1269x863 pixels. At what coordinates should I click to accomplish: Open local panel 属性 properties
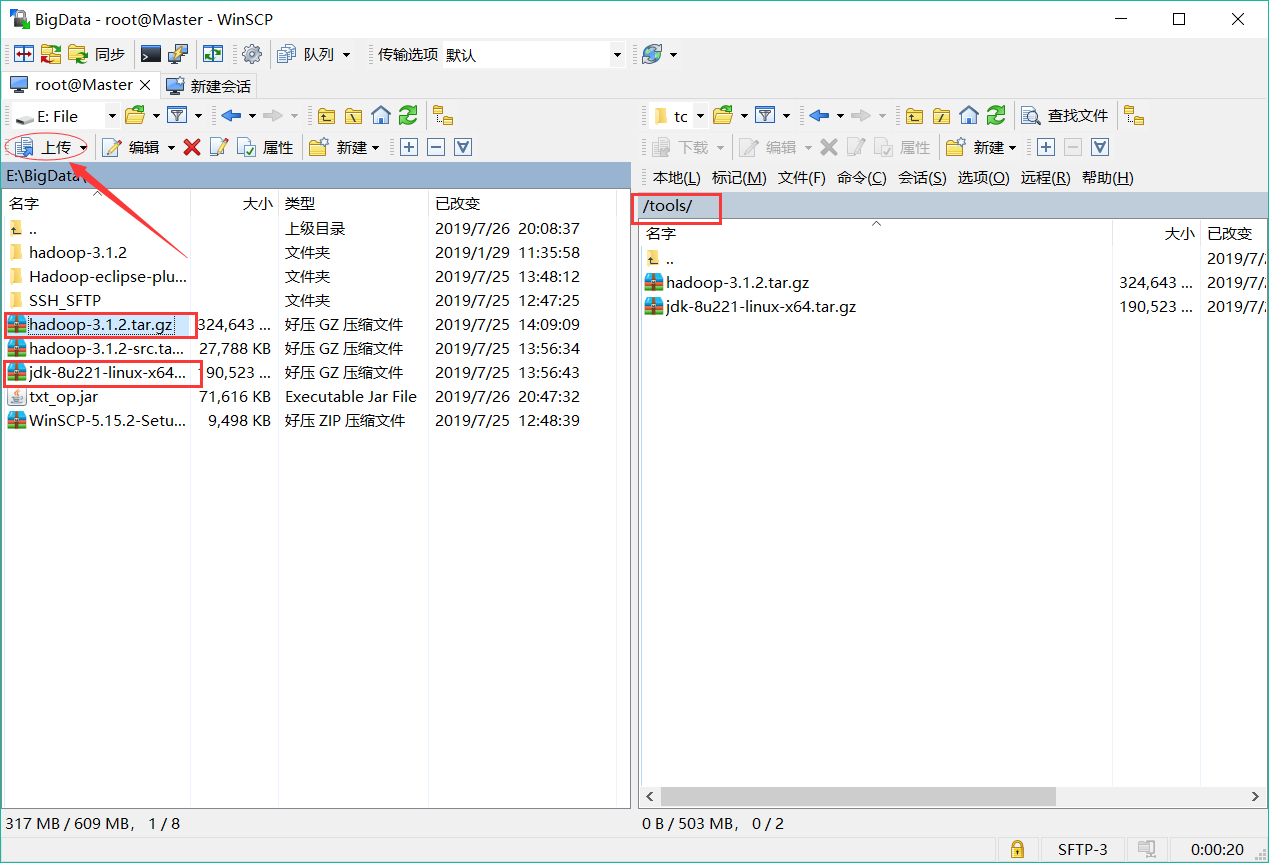pyautogui.click(x=265, y=147)
